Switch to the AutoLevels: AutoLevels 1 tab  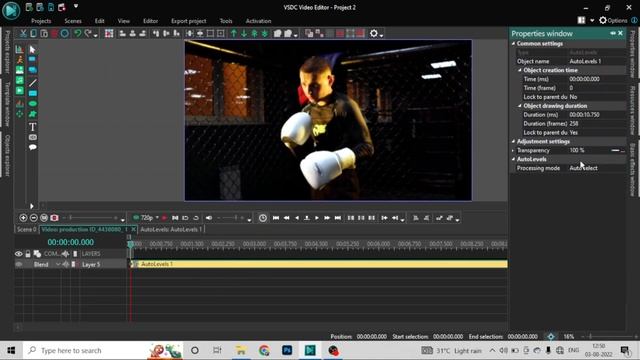coord(171,229)
